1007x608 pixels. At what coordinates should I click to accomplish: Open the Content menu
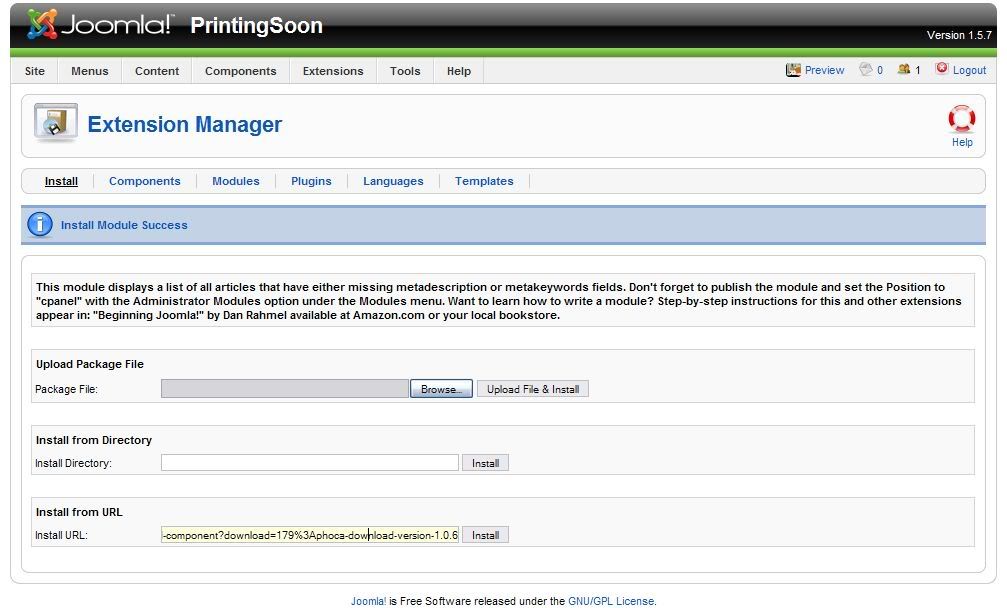pyautogui.click(x=157, y=71)
